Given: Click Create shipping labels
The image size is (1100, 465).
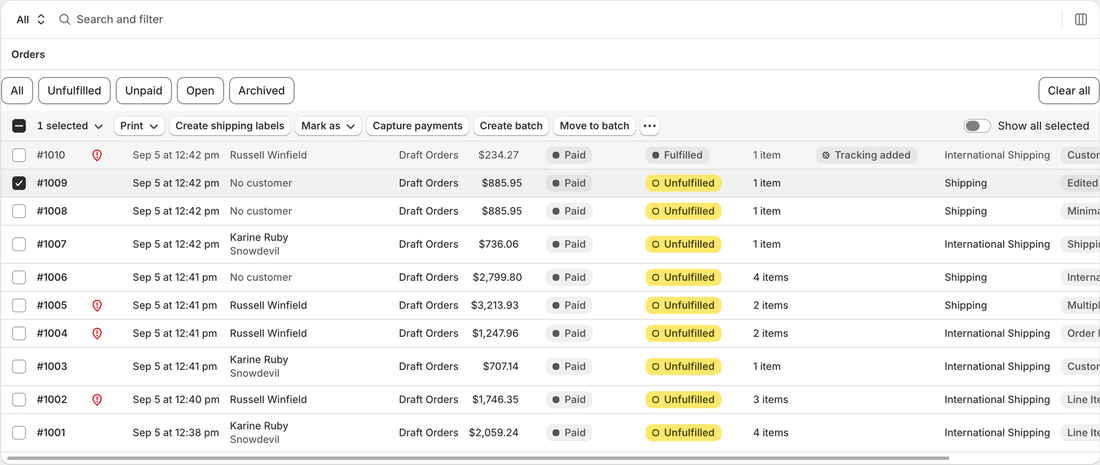Looking at the screenshot, I should click(x=230, y=126).
